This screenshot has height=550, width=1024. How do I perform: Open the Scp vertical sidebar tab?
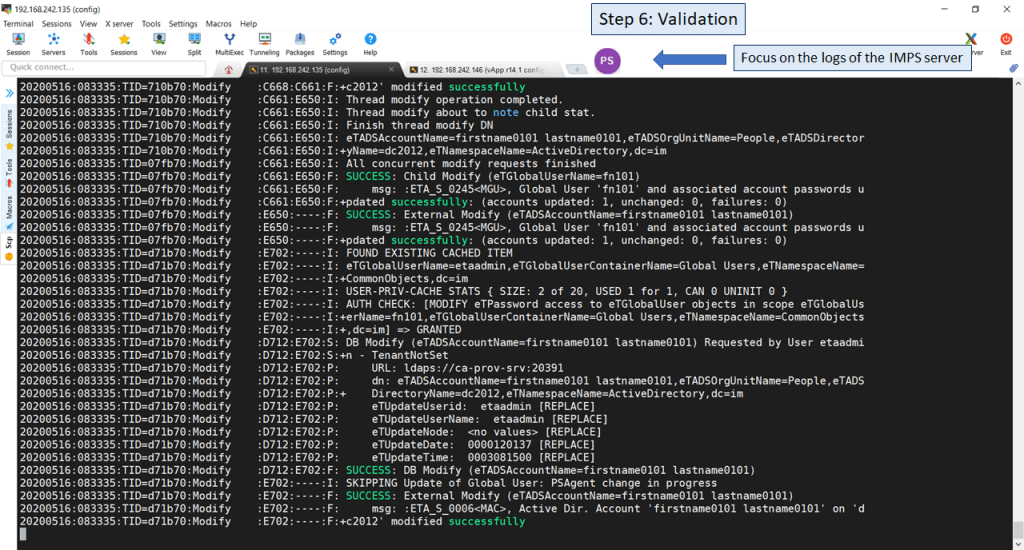[x=9, y=246]
